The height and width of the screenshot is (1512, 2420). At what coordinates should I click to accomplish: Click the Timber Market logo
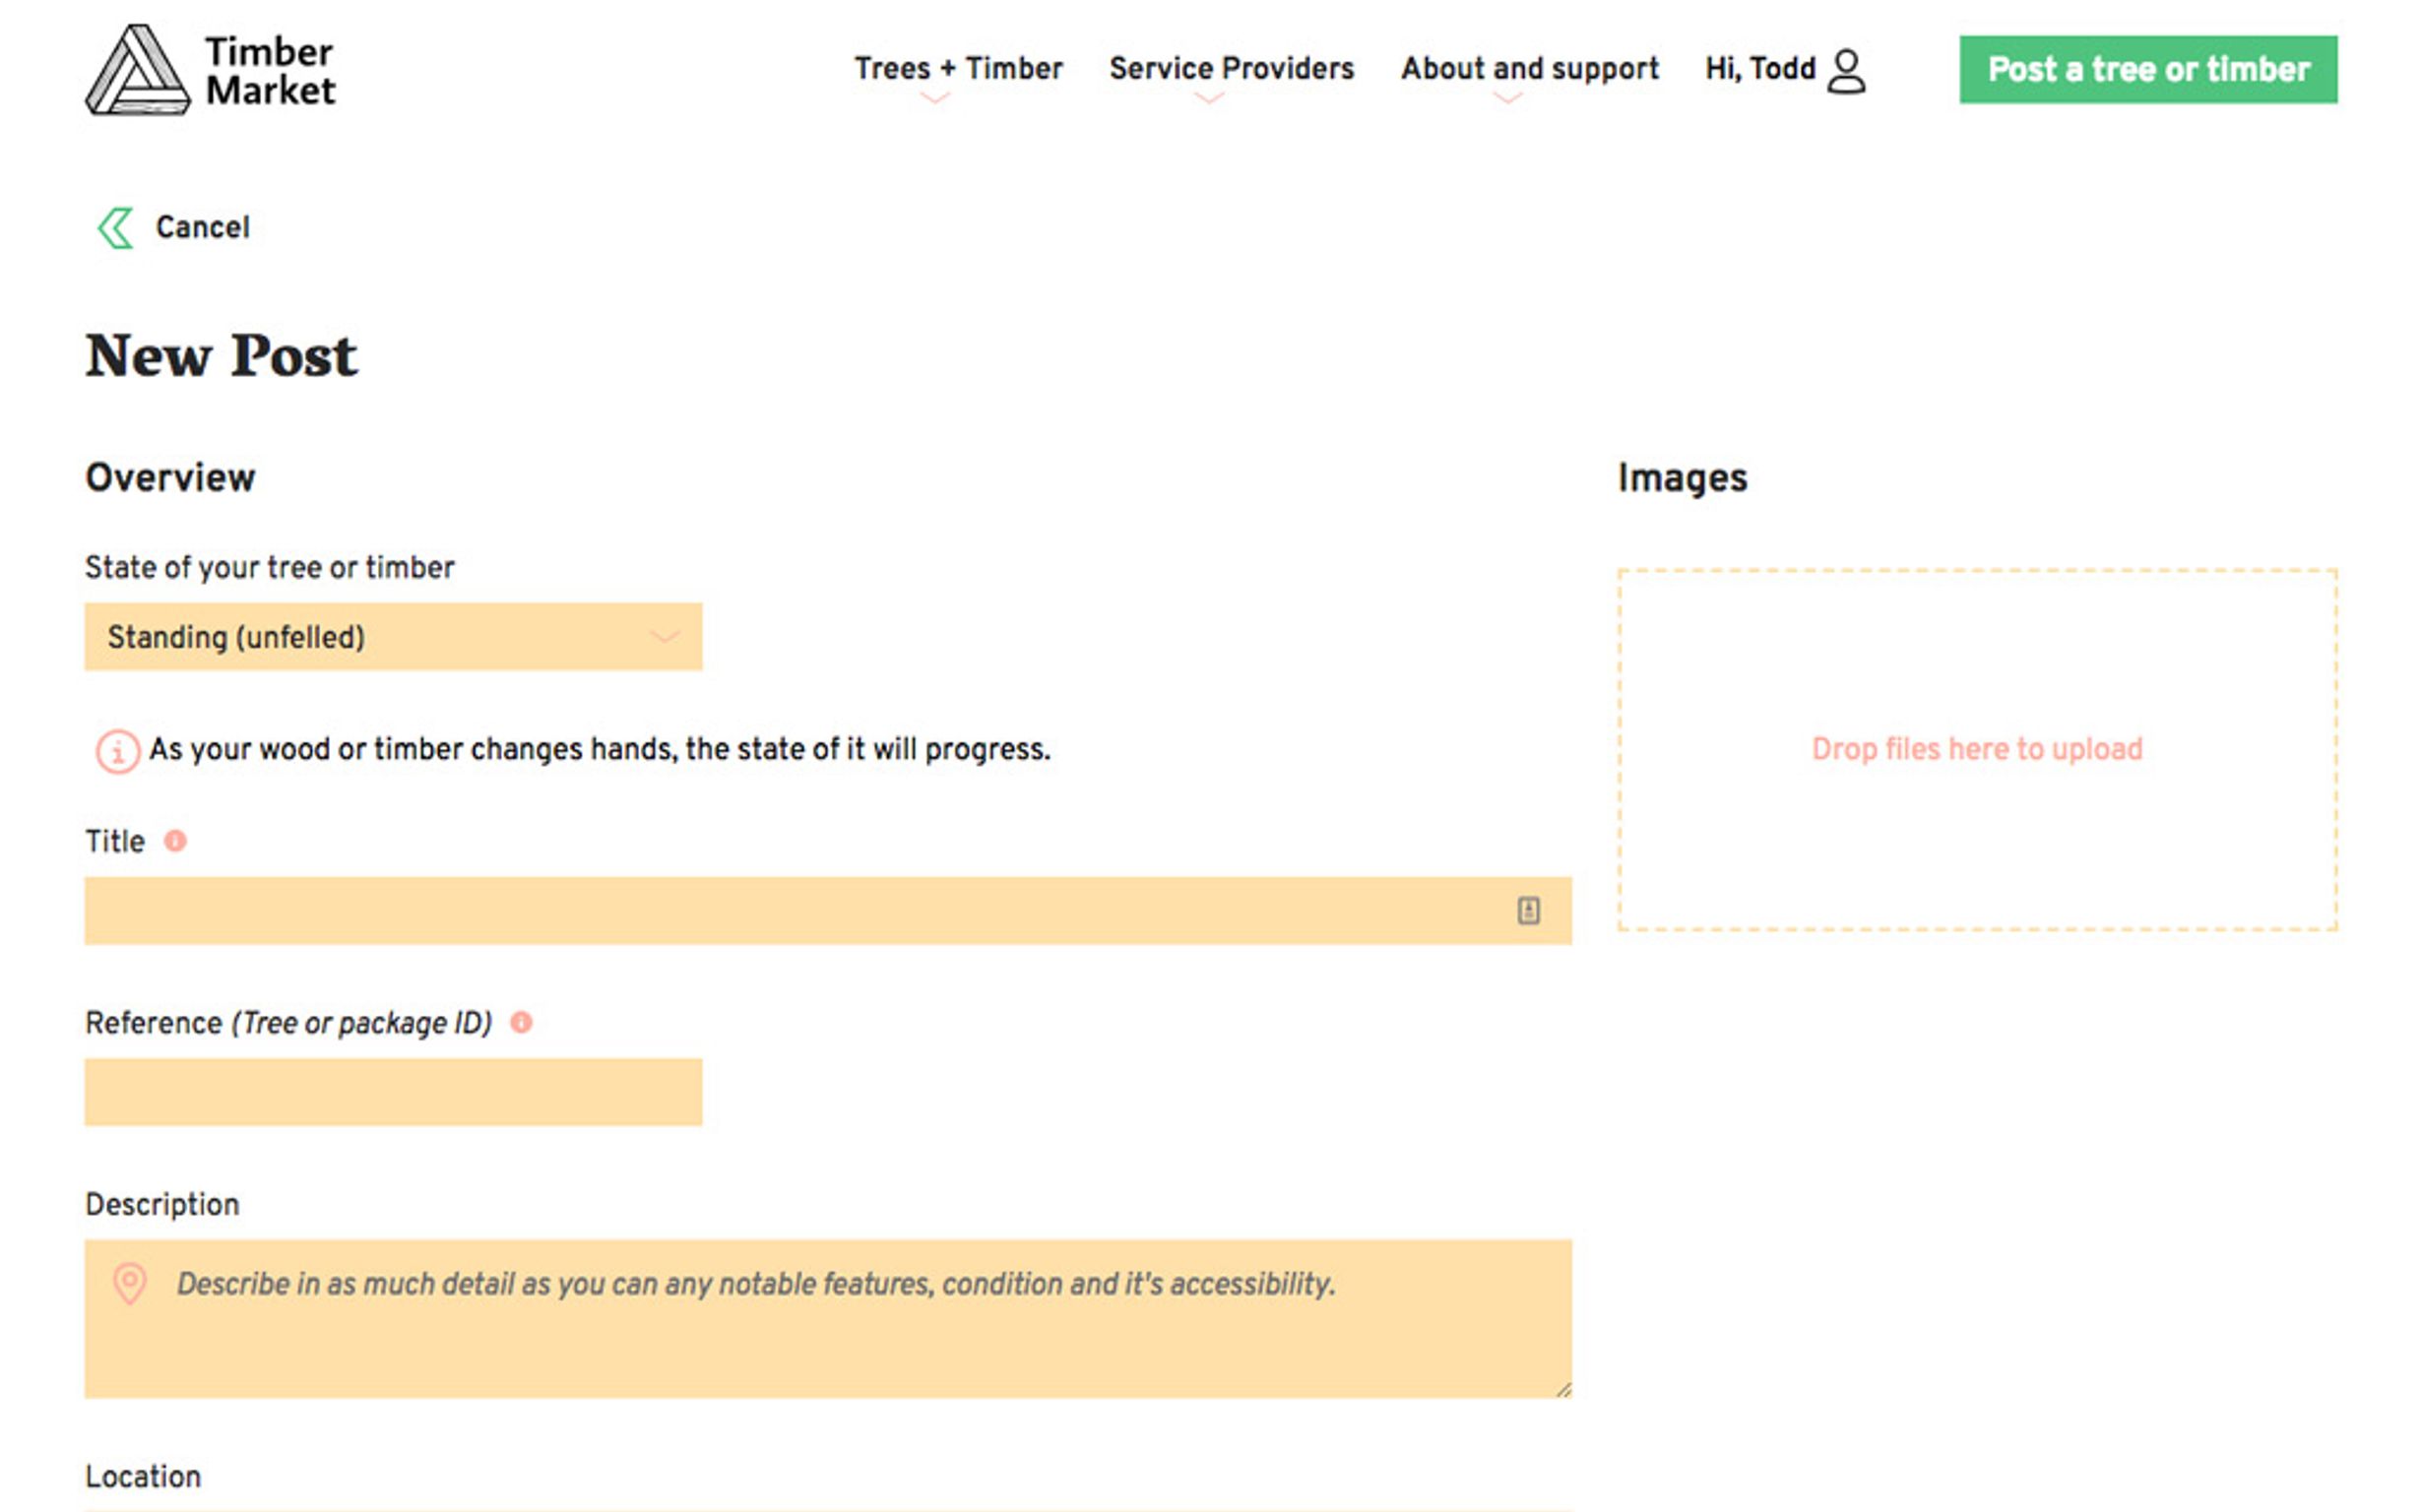click(210, 70)
